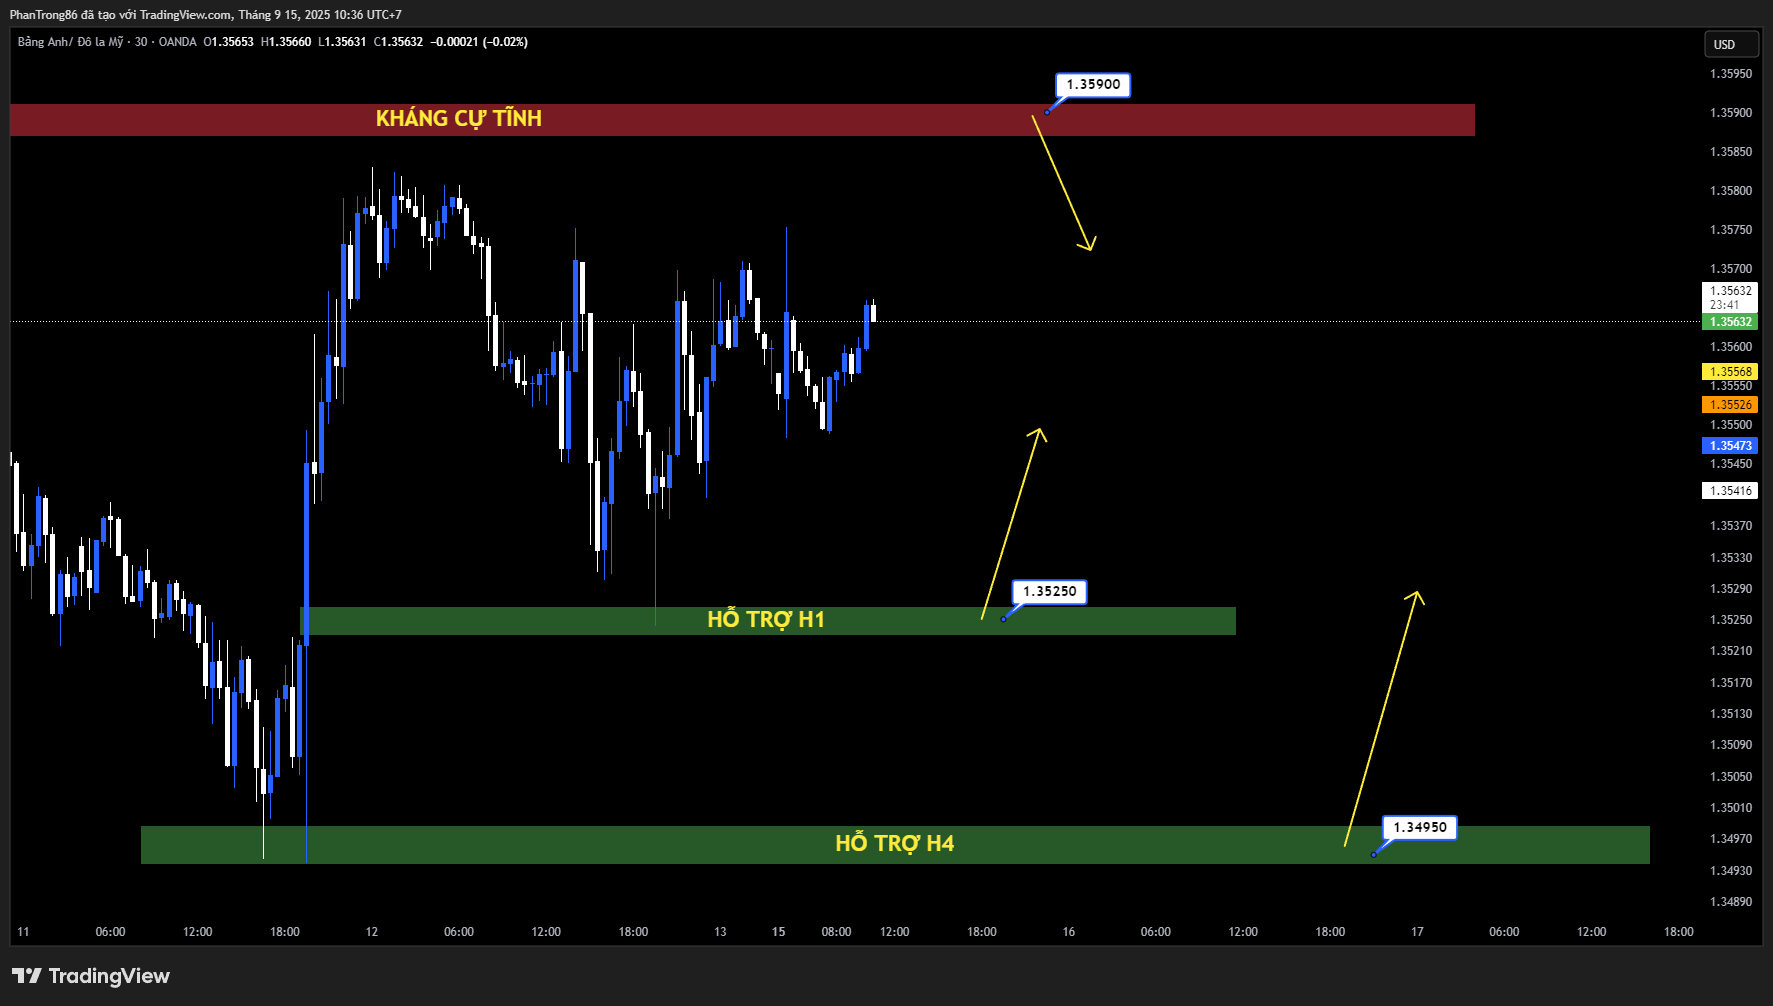Click the TradingView logo
Image resolution: width=1773 pixels, height=1006 pixels.
[x=91, y=976]
